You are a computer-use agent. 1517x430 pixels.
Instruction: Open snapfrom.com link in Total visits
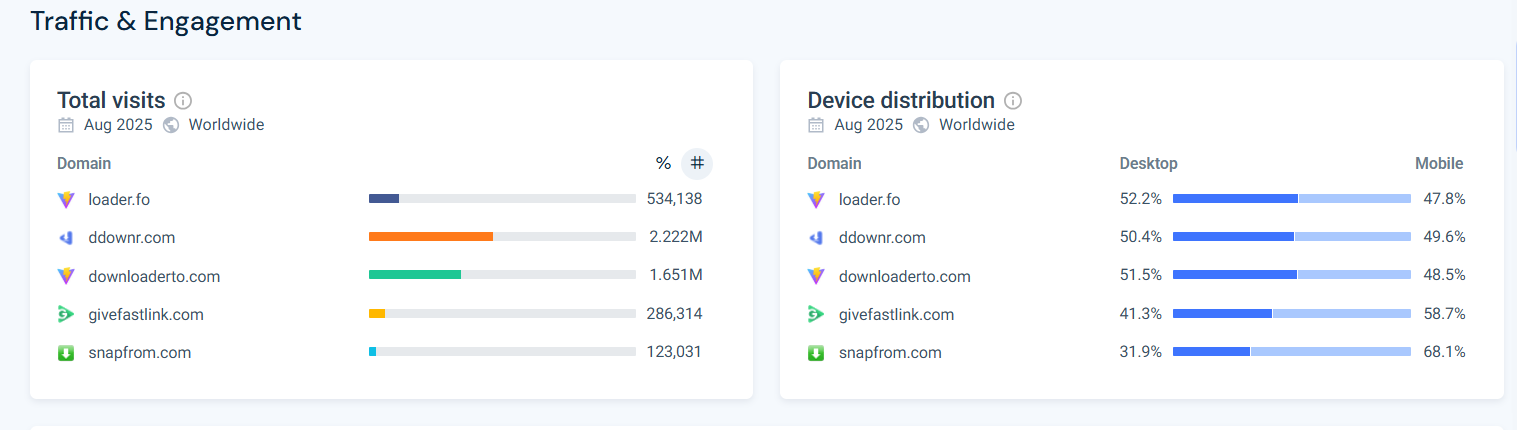pyautogui.click(x=139, y=353)
